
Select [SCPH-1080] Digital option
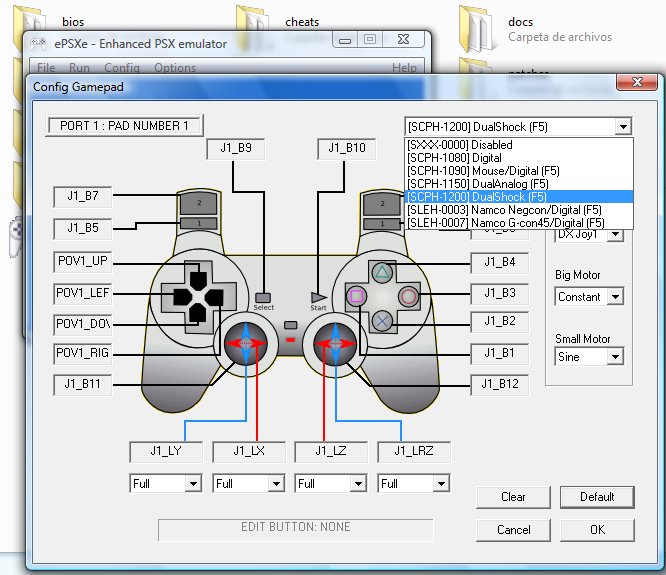519,158
